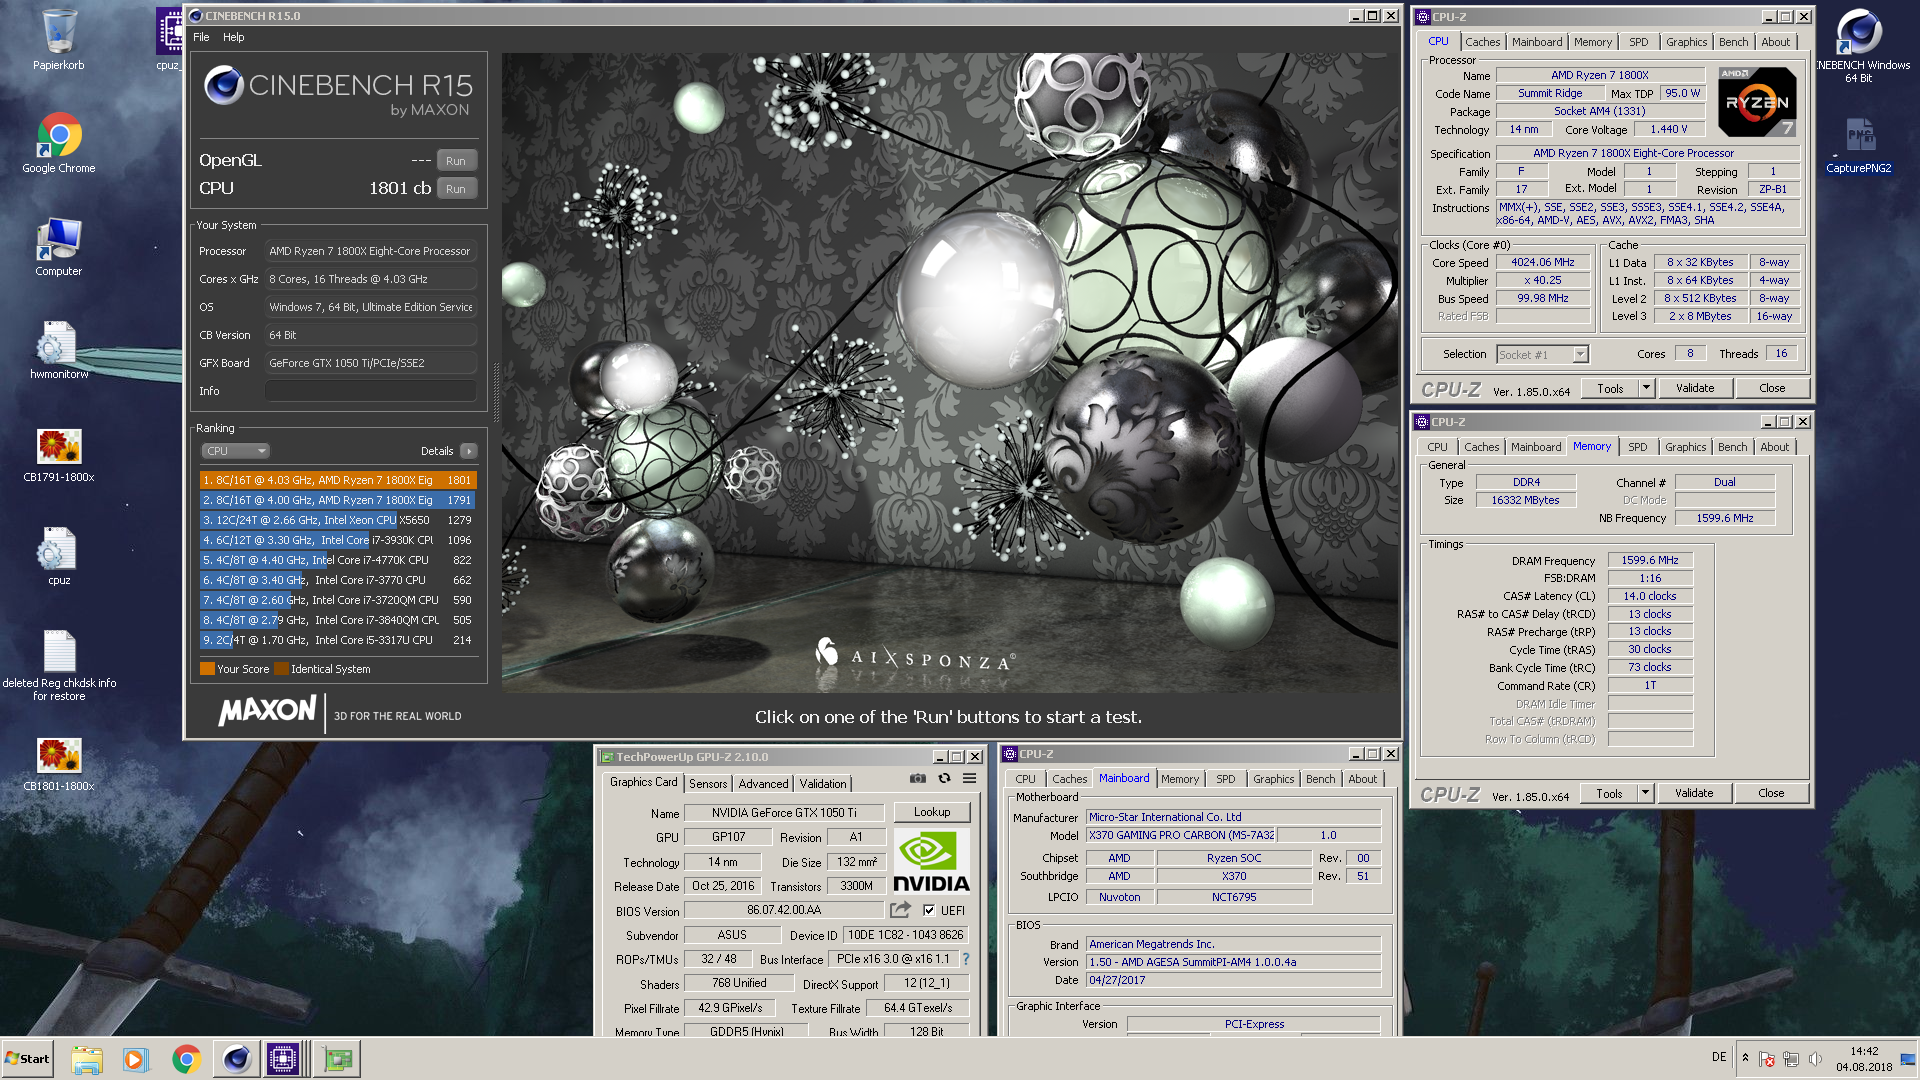This screenshot has width=1920, height=1080.
Task: Open the File menu in Cinebench
Action: 201,37
